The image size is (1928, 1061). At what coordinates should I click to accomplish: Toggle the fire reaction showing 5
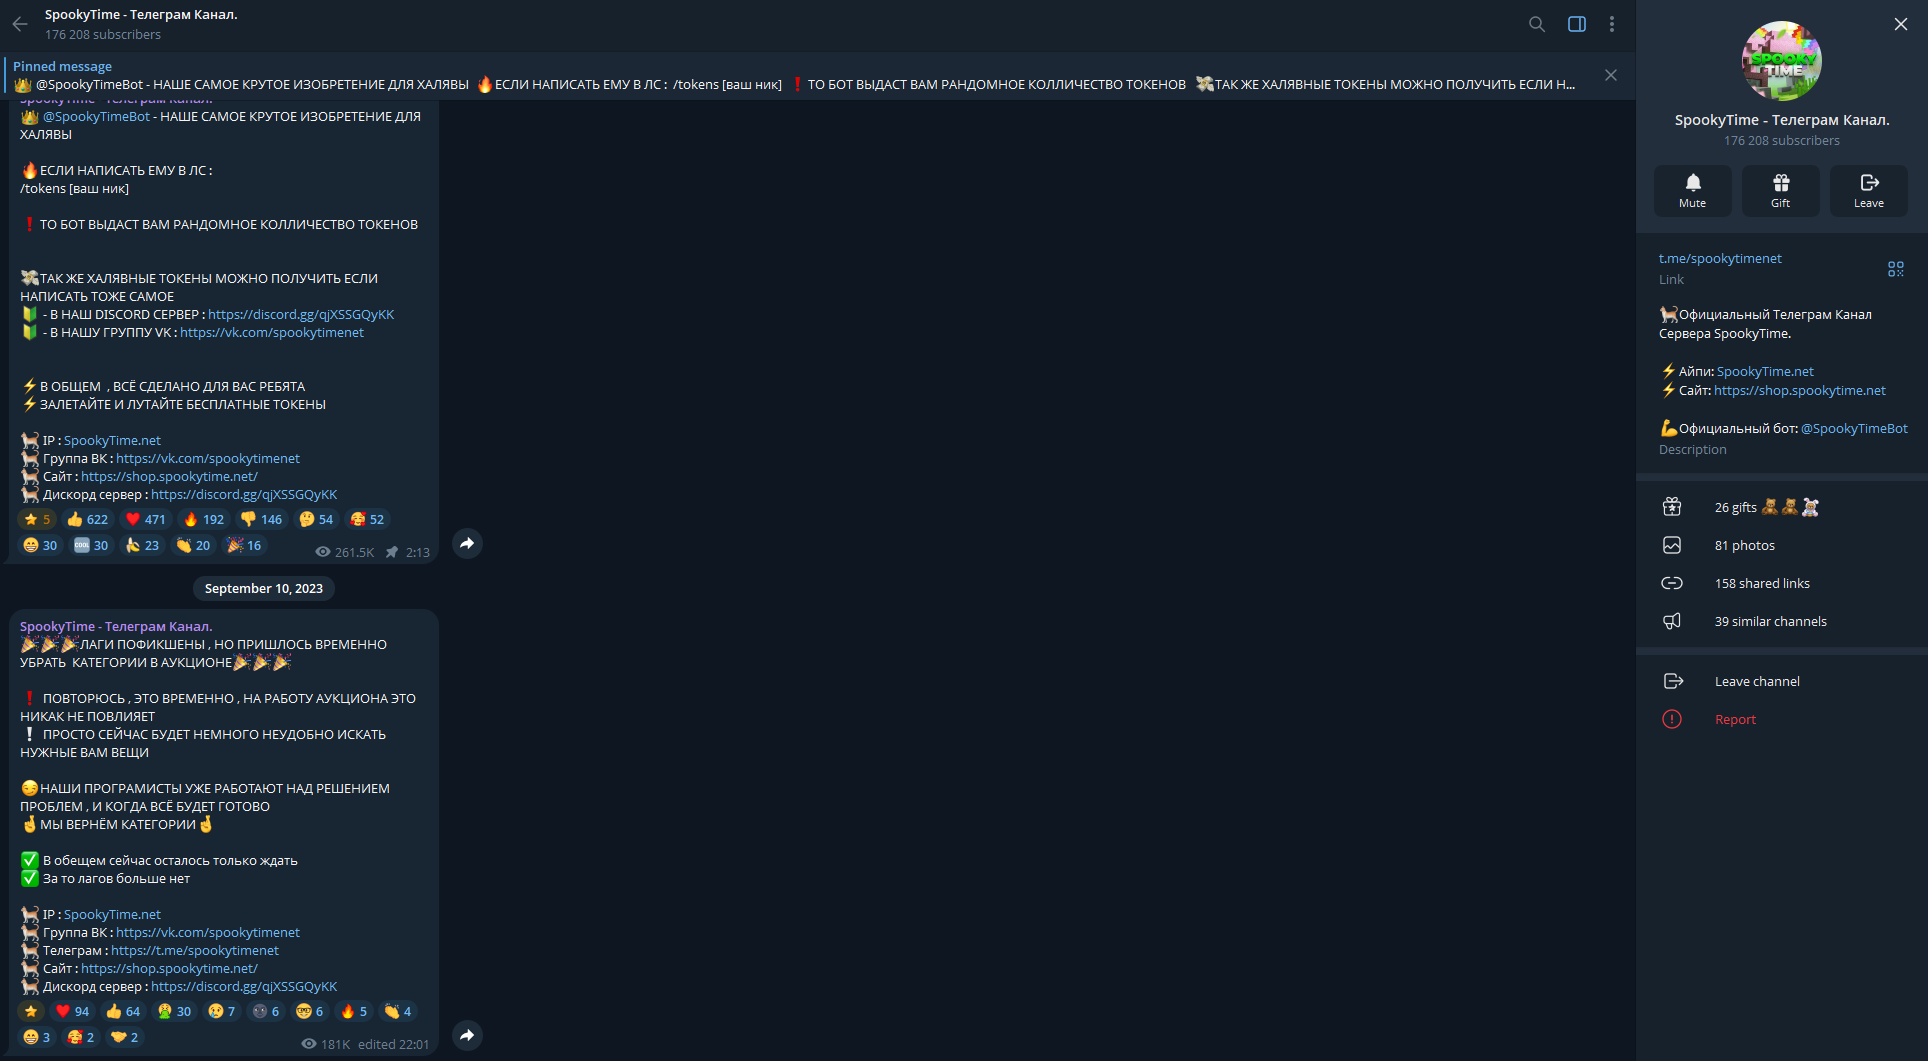click(x=354, y=1011)
